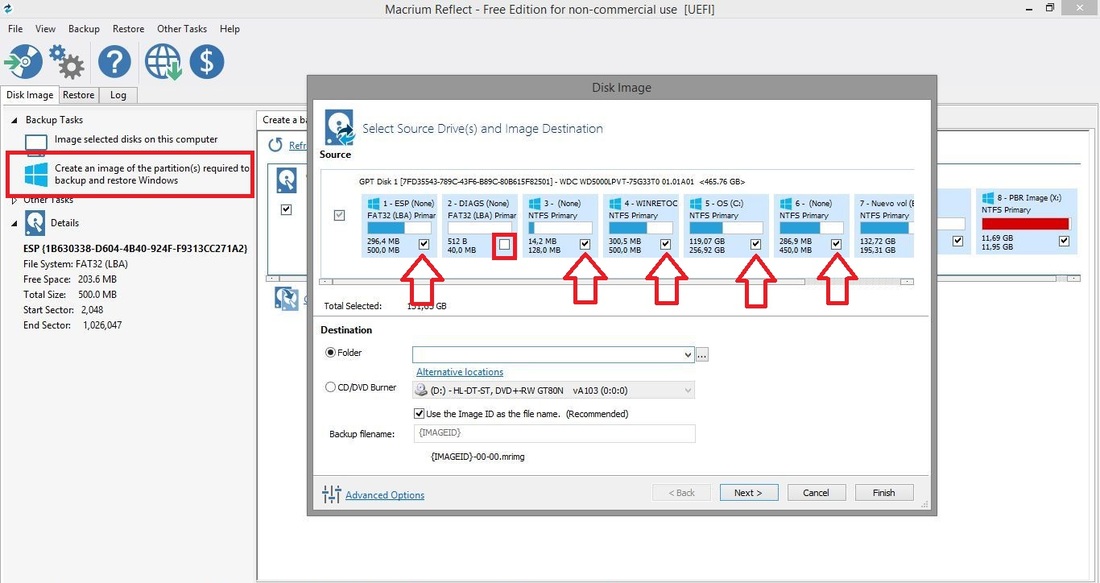This screenshot has height=583, width=1100.
Task: Toggle the GPT Disk 1 whole-disk checkbox
Action: (x=340, y=215)
